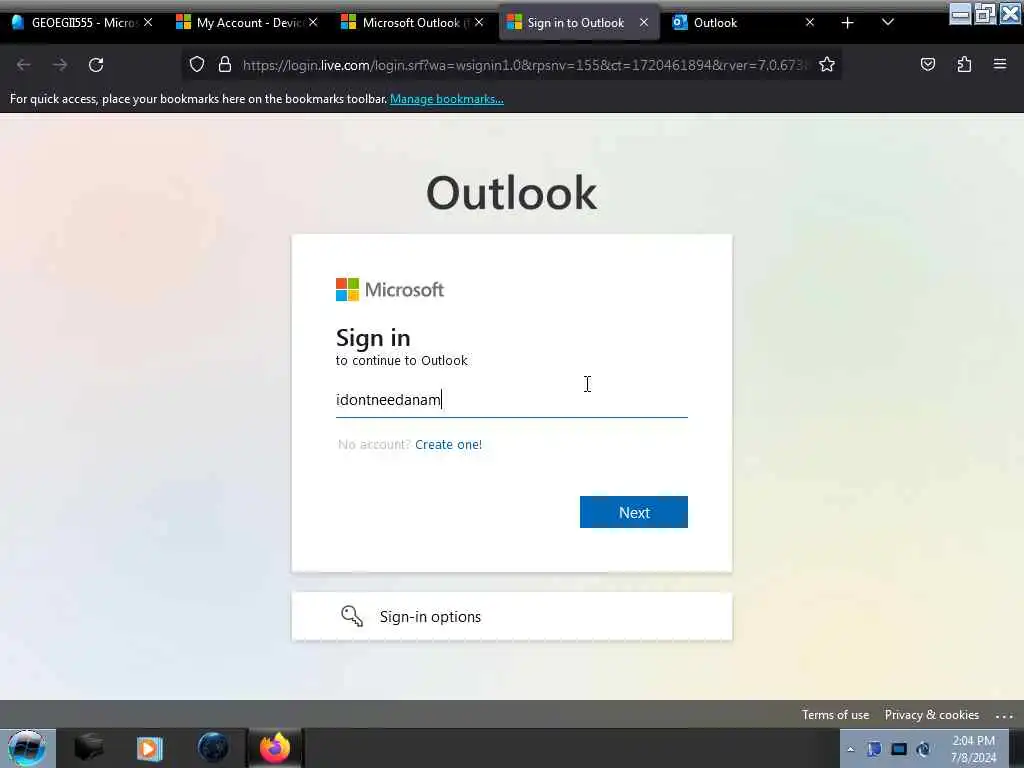Viewport: 1024px width, 768px height.
Task: Open volume tray icon
Action: pyautogui.click(x=923, y=749)
